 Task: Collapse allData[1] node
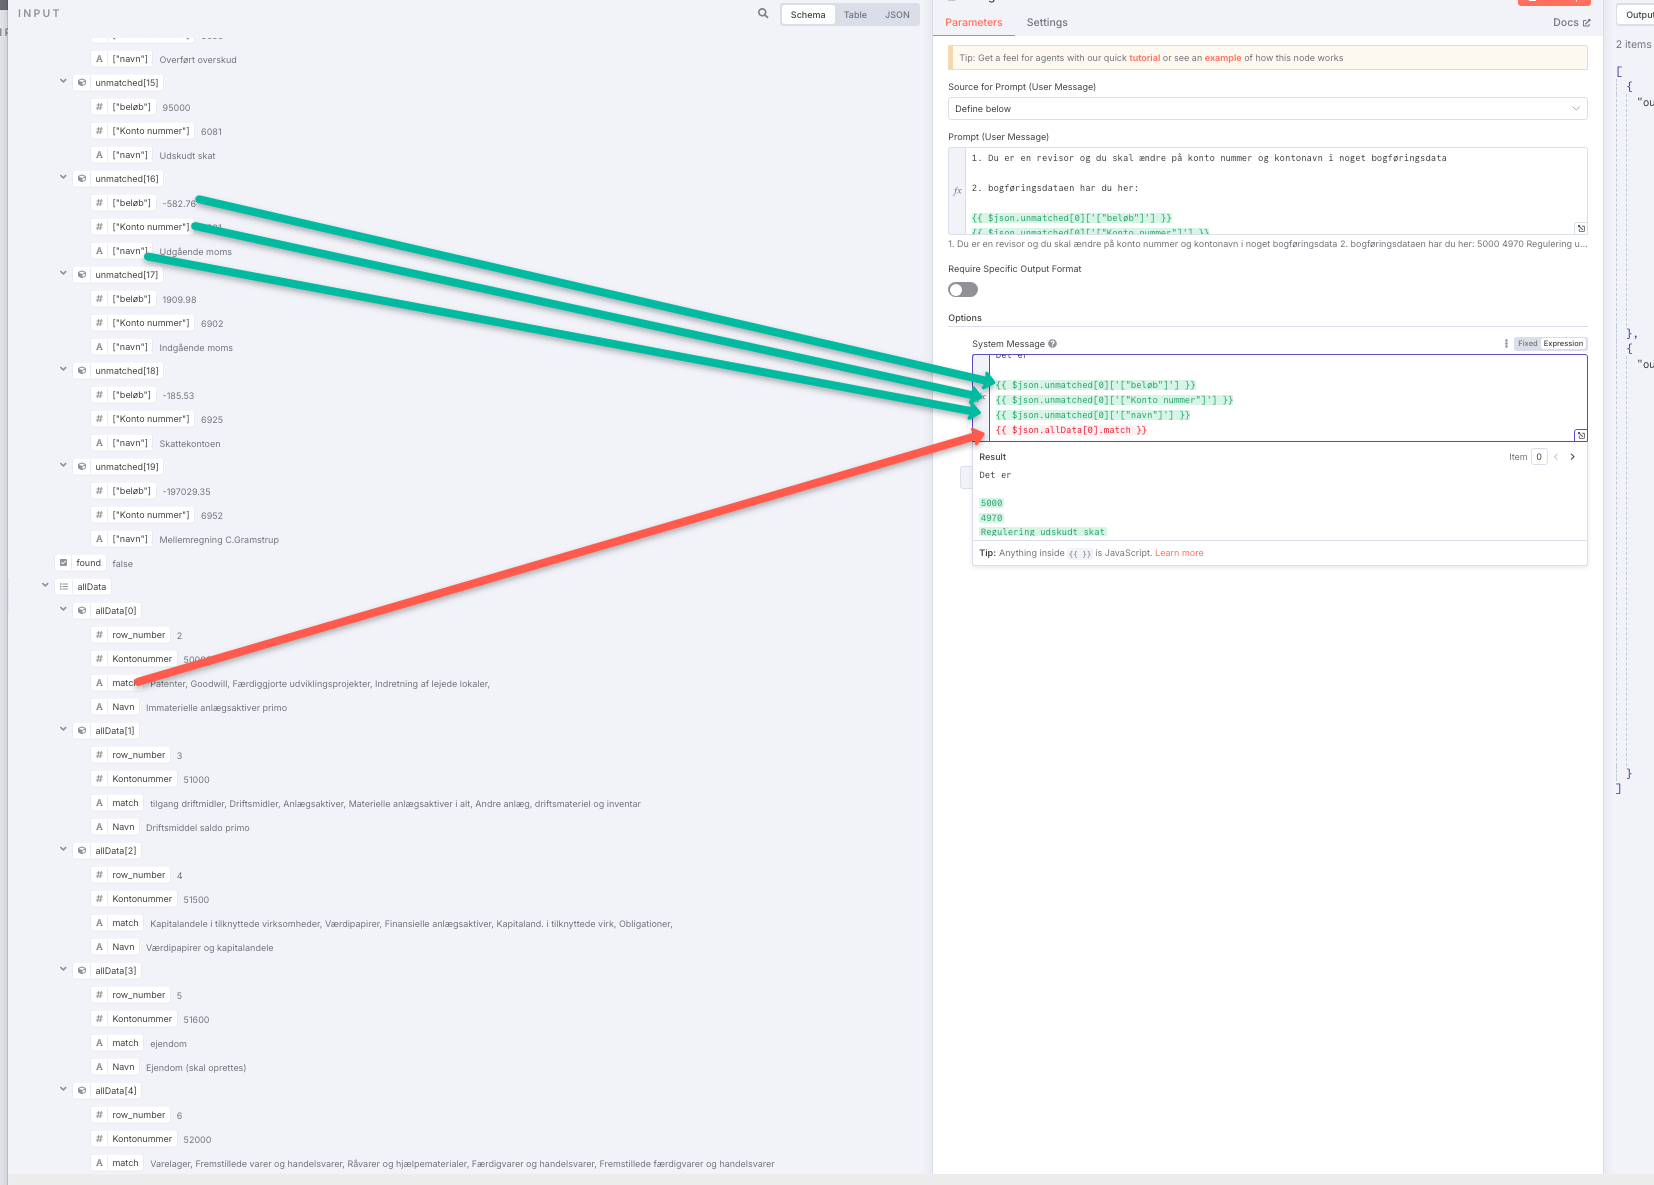coord(63,730)
